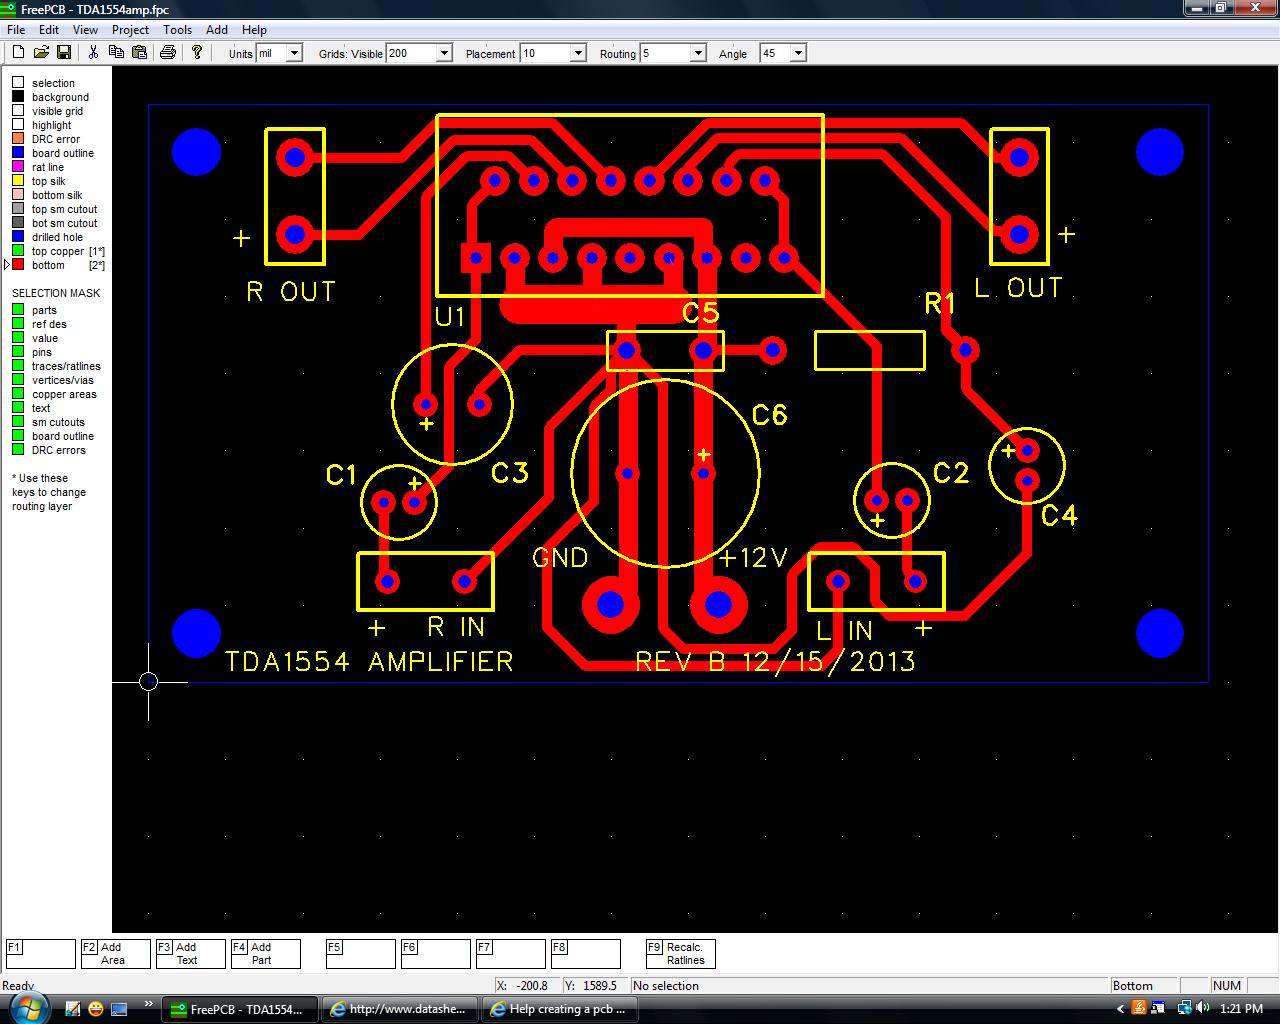1280x1024 pixels.
Task: Toggle the copper areas selection mask
Action: pyautogui.click(x=18, y=394)
